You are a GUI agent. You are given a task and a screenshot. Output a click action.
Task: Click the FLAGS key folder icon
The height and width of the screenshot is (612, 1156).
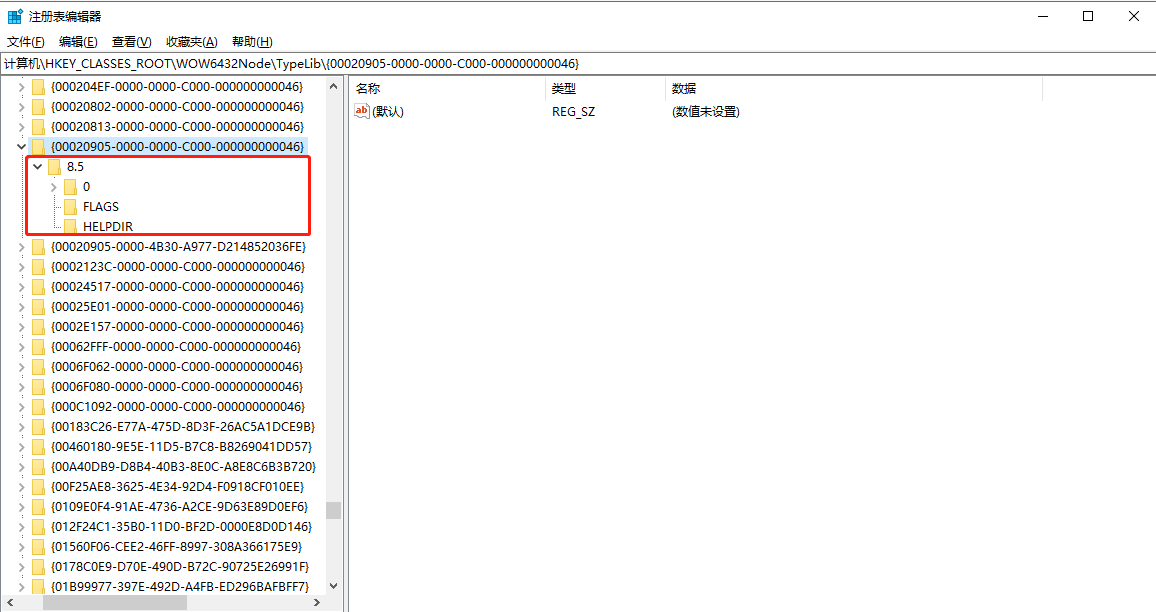[70, 207]
